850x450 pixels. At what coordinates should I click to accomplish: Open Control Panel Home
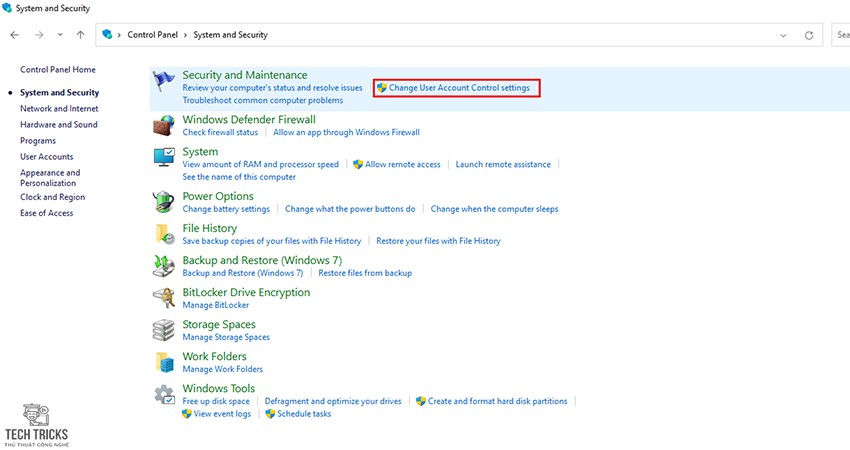pyautogui.click(x=58, y=69)
